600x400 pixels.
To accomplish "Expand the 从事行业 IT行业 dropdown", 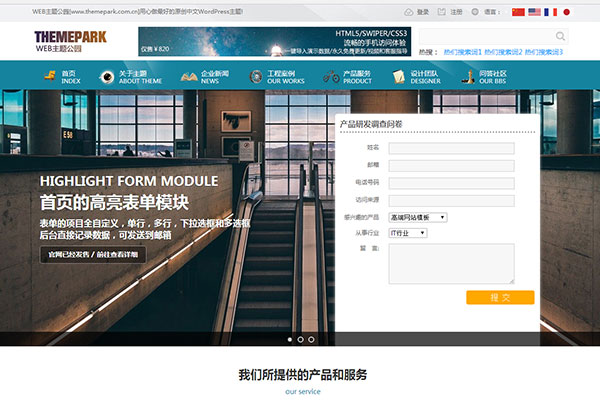I will click(x=407, y=233).
